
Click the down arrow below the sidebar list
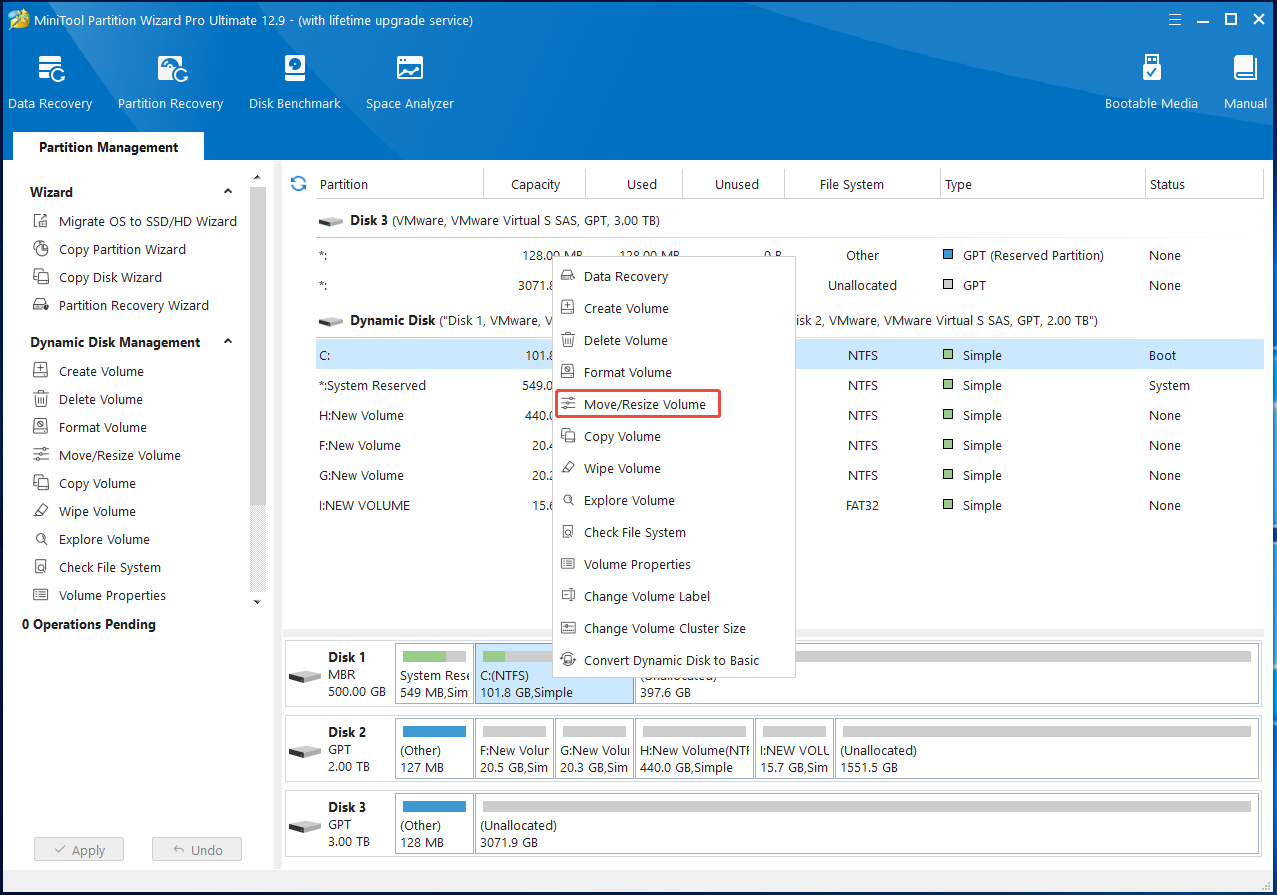pos(257,601)
